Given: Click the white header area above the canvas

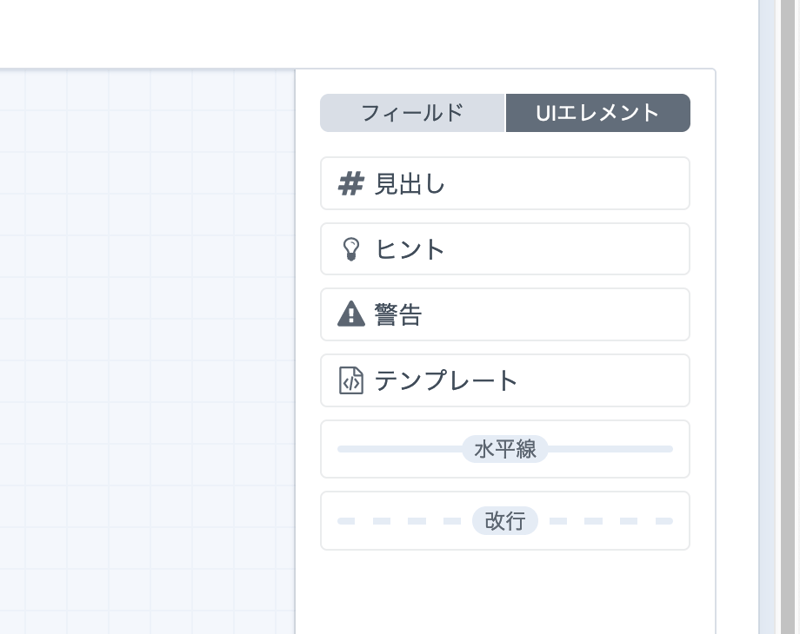Looking at the screenshot, I should 350,32.
